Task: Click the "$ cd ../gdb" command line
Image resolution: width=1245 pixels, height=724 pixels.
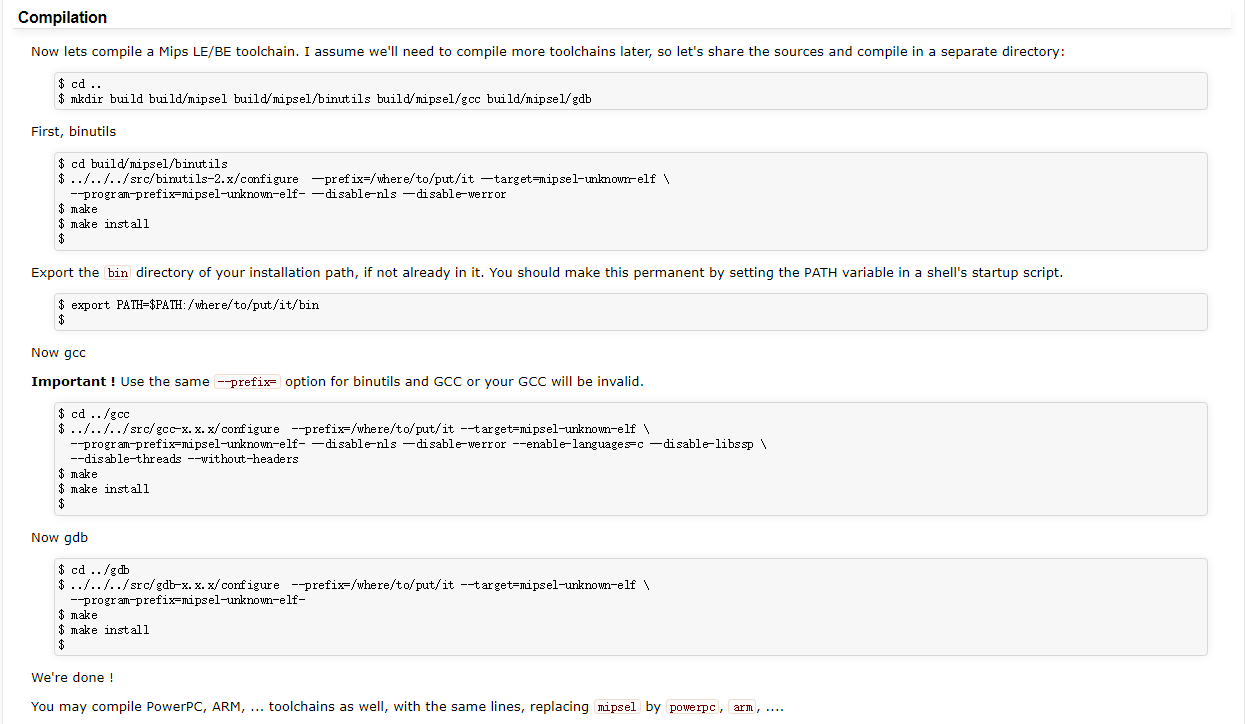Action: [x=94, y=570]
